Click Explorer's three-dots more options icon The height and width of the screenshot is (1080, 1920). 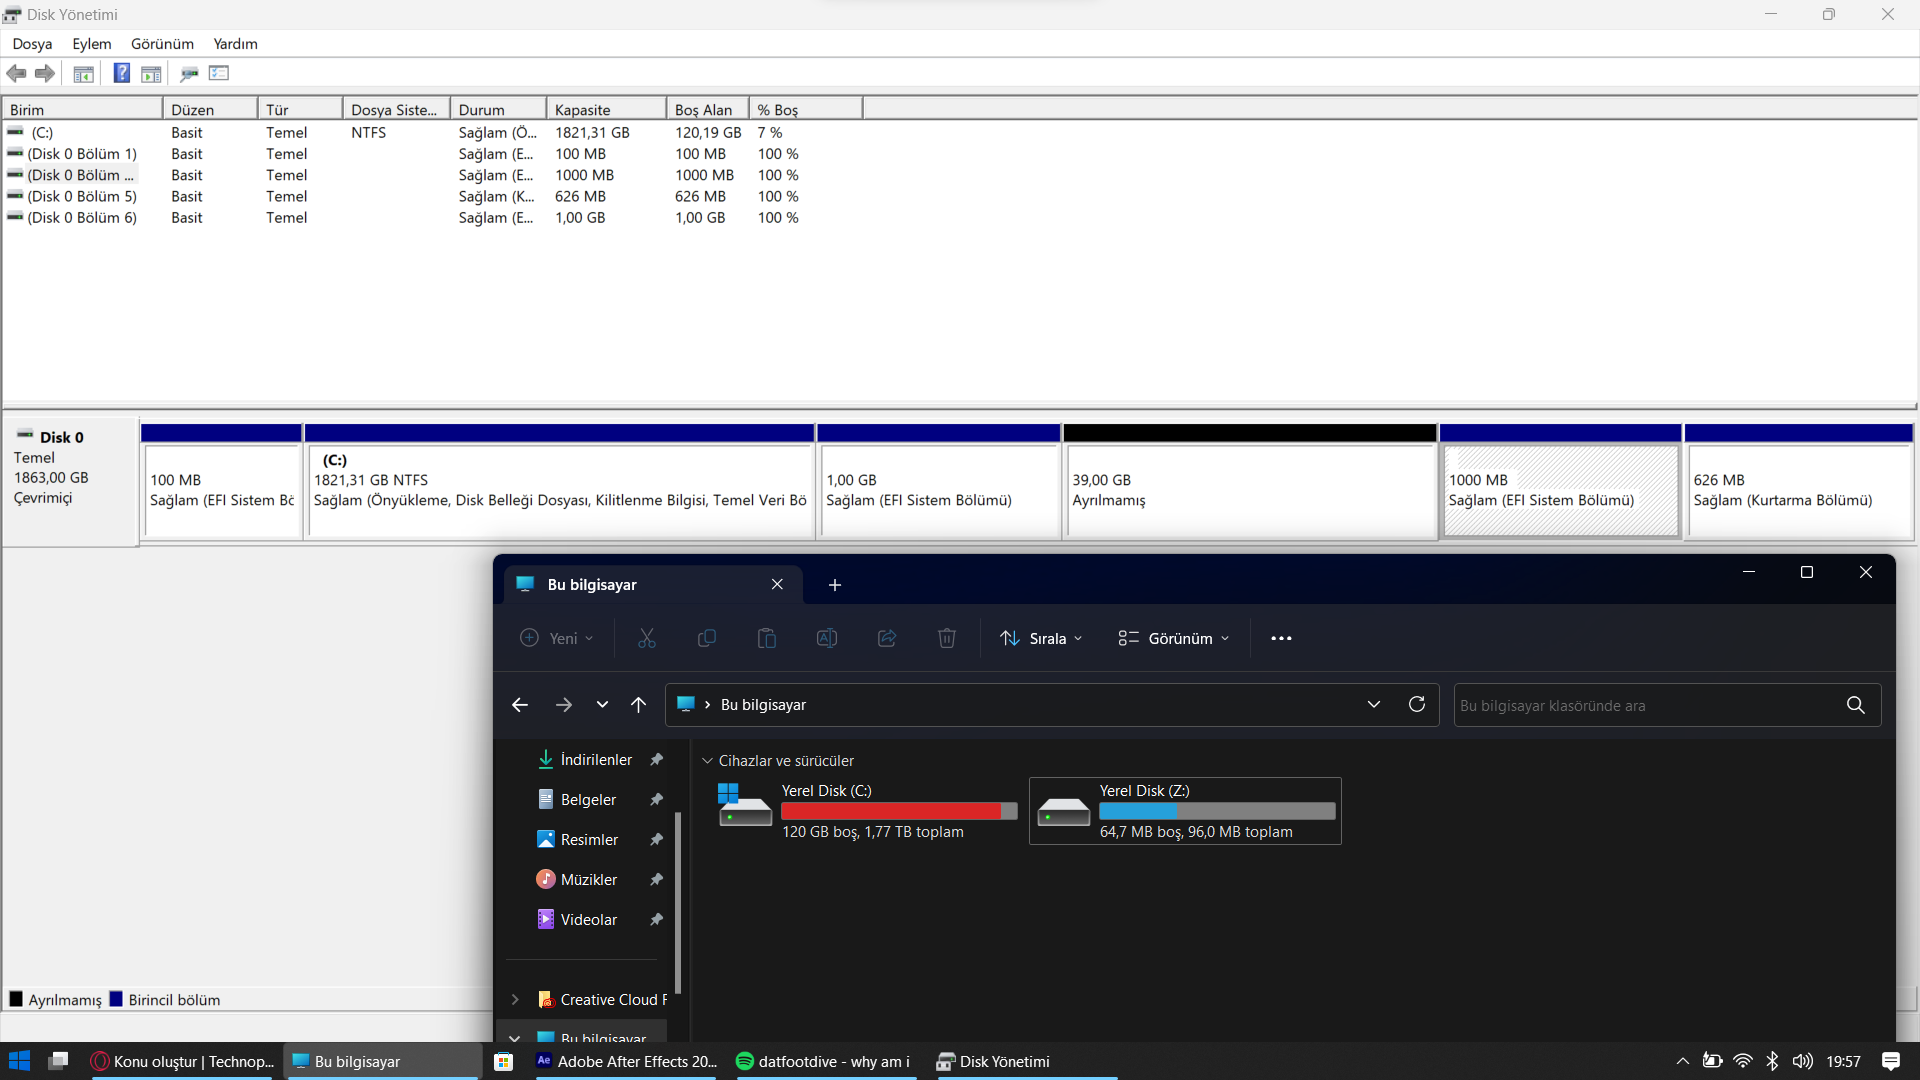(x=1281, y=638)
